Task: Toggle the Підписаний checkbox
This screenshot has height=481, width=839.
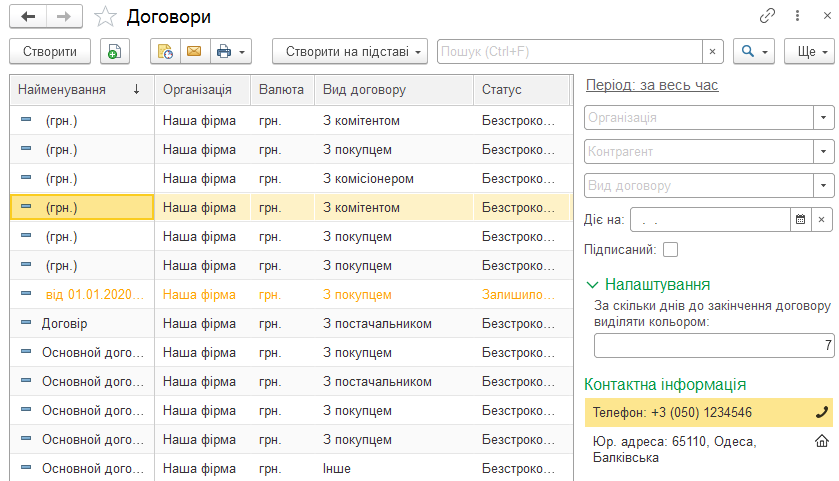Action: [670, 249]
